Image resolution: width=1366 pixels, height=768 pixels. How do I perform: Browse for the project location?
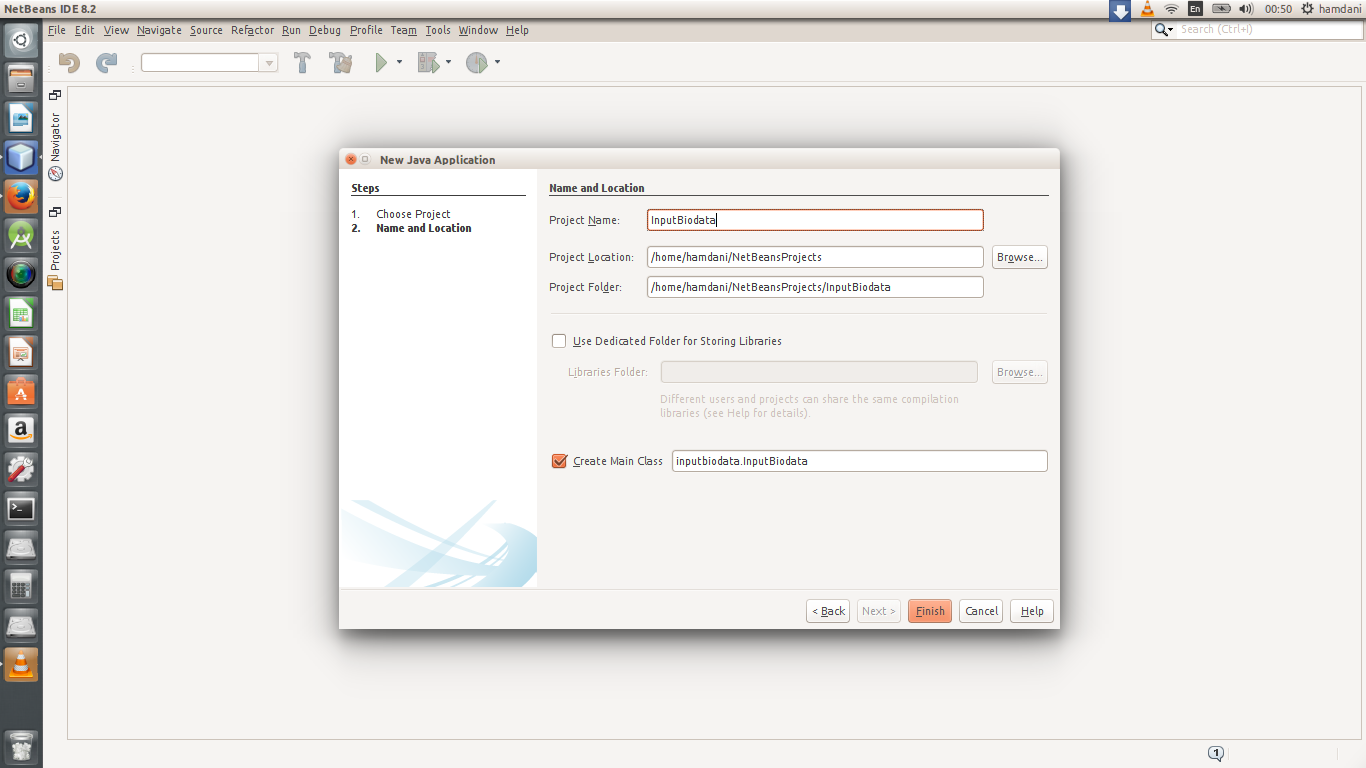(x=1020, y=257)
